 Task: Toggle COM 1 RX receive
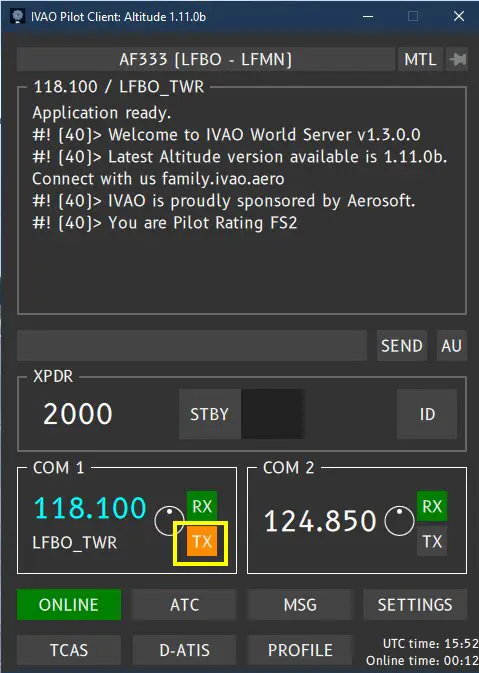click(202, 506)
